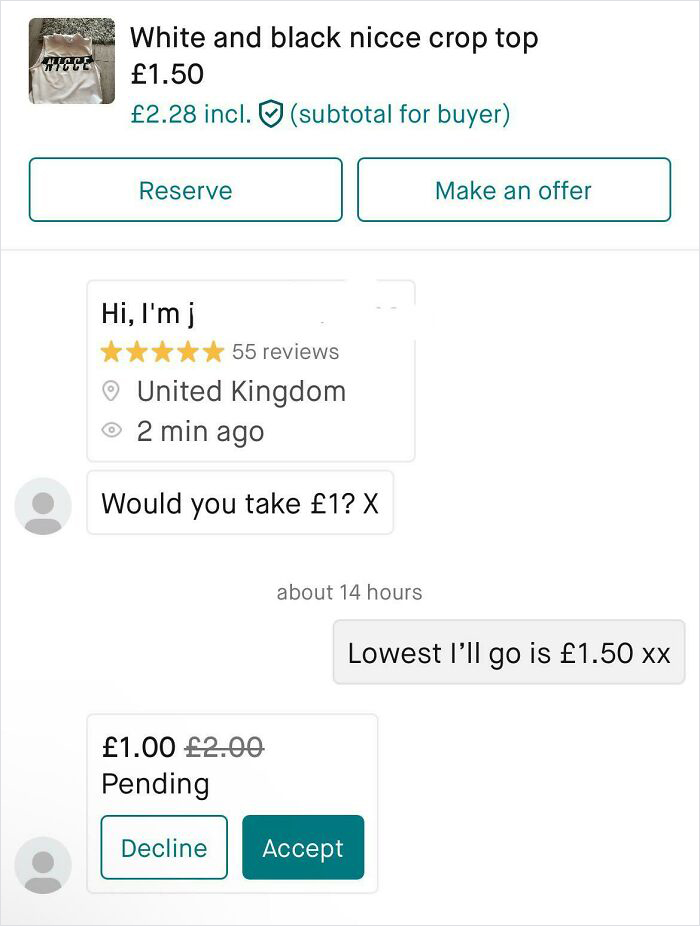700x926 pixels.
Task: Accept the £1.00 pending offer
Action: click(x=302, y=847)
